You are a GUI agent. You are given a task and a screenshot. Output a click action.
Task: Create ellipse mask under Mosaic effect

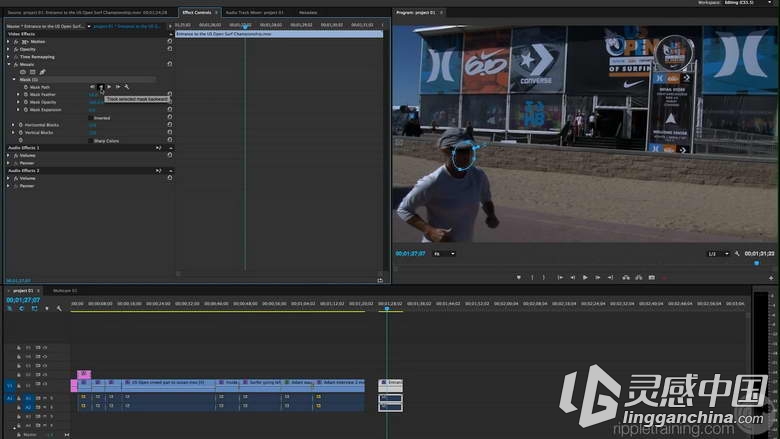[23, 72]
